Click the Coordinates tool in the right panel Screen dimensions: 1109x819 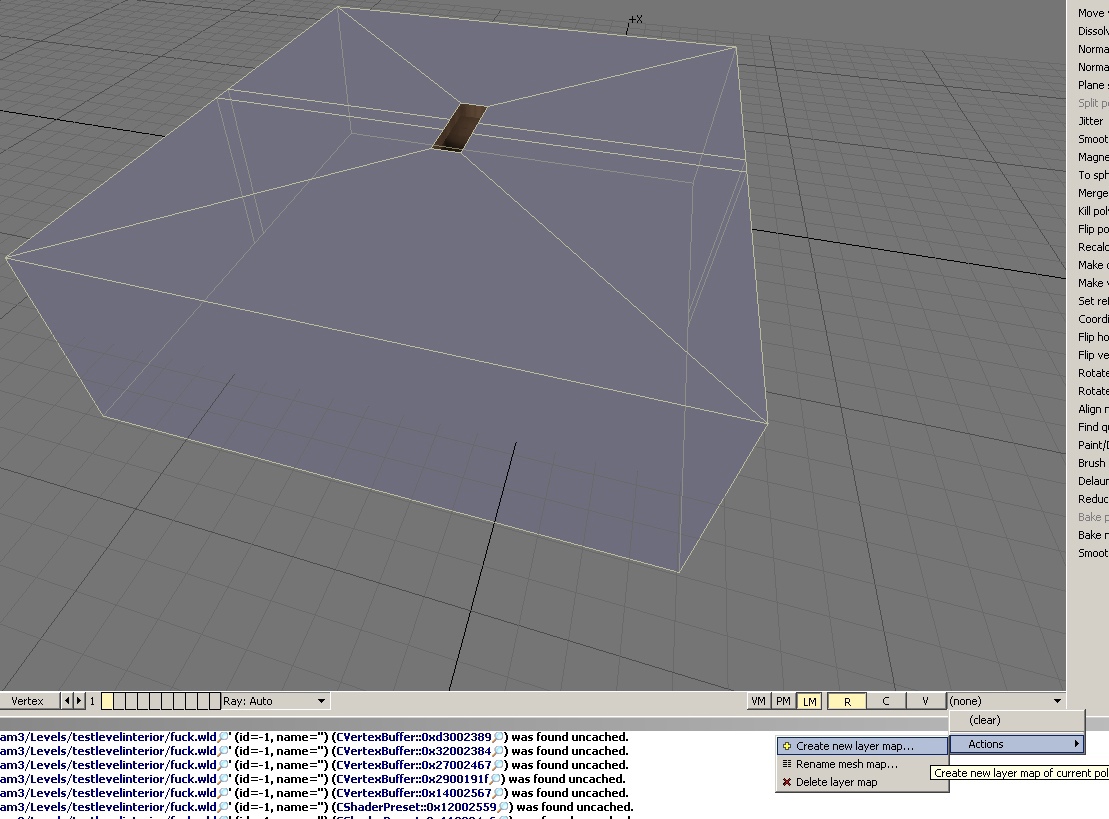click(1093, 319)
